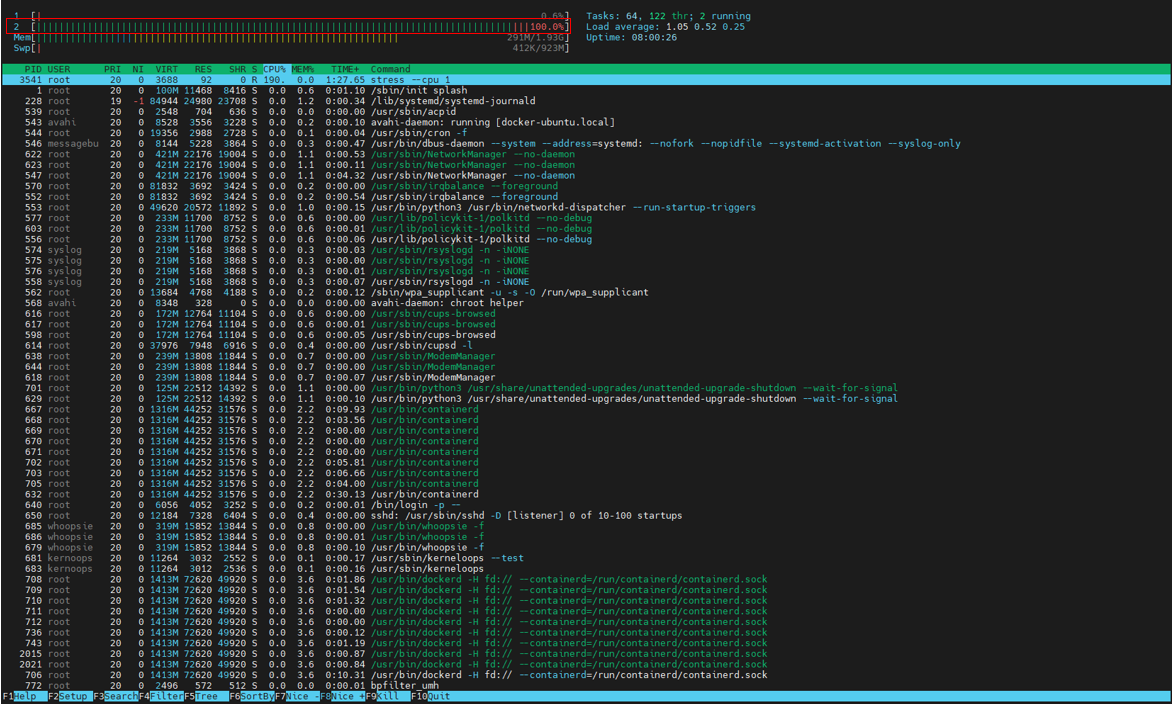Click the highlighted CPU% column header

point(274,69)
